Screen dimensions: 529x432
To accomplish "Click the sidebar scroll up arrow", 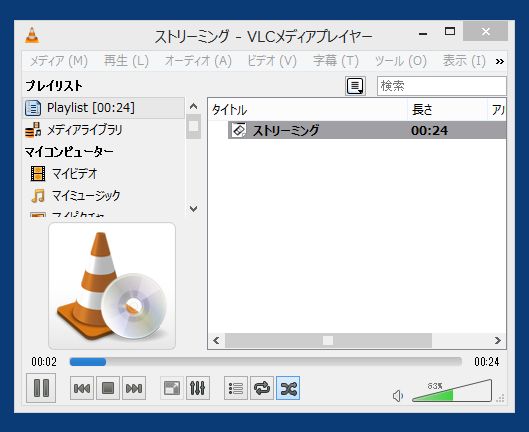I will tap(193, 107).
